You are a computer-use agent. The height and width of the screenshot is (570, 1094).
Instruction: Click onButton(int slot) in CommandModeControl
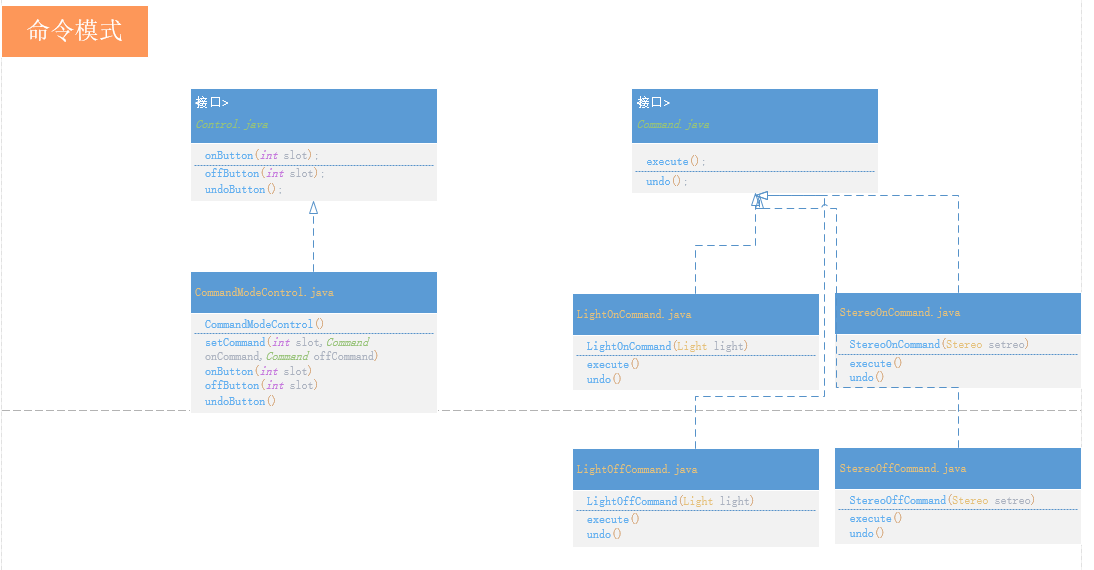(258, 371)
